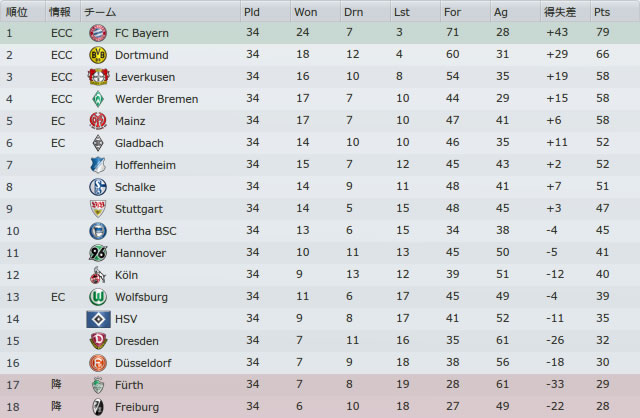Select the Werder Bremen diamond logo
Image resolution: width=640 pixels, height=418 pixels.
98,99
